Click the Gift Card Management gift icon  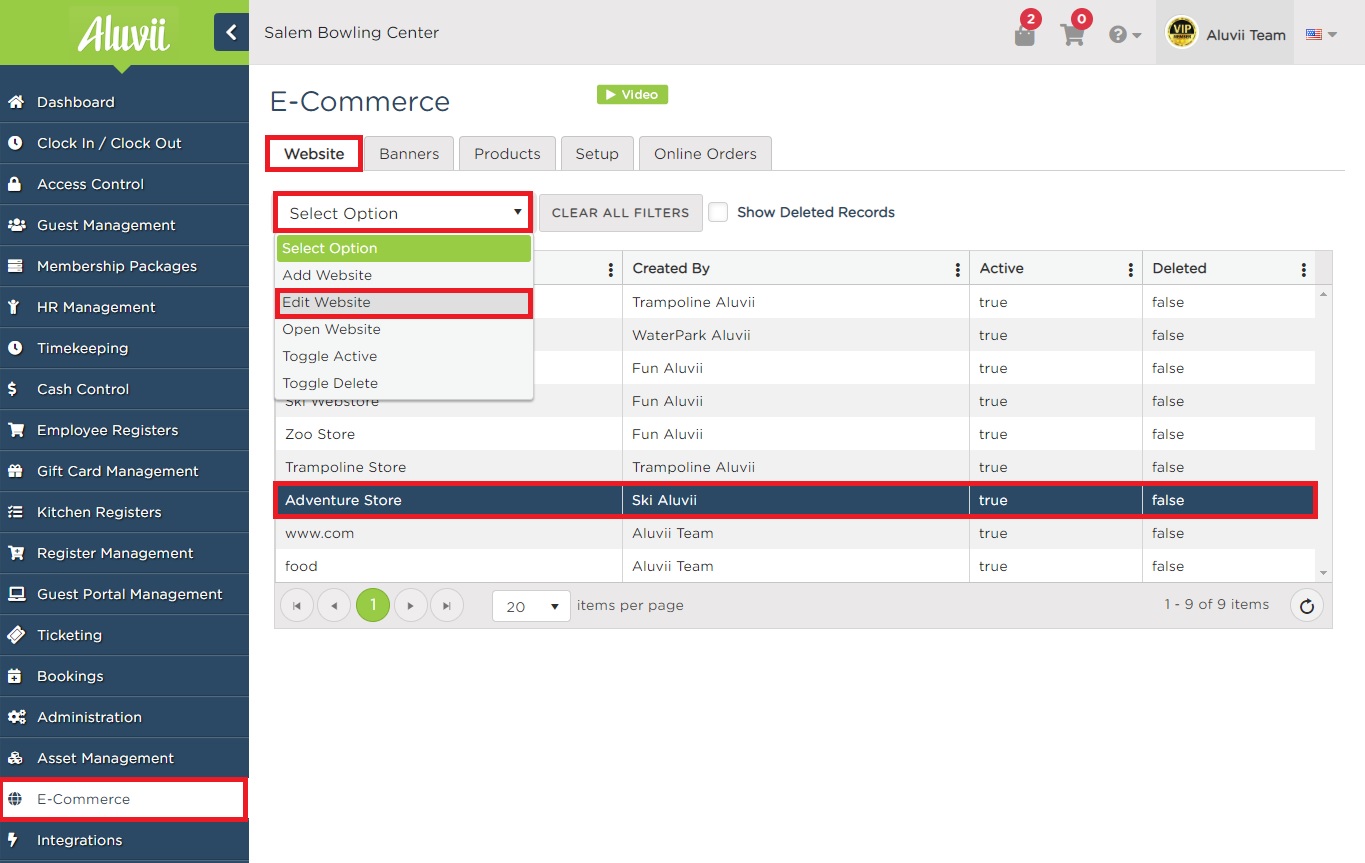click(x=15, y=471)
